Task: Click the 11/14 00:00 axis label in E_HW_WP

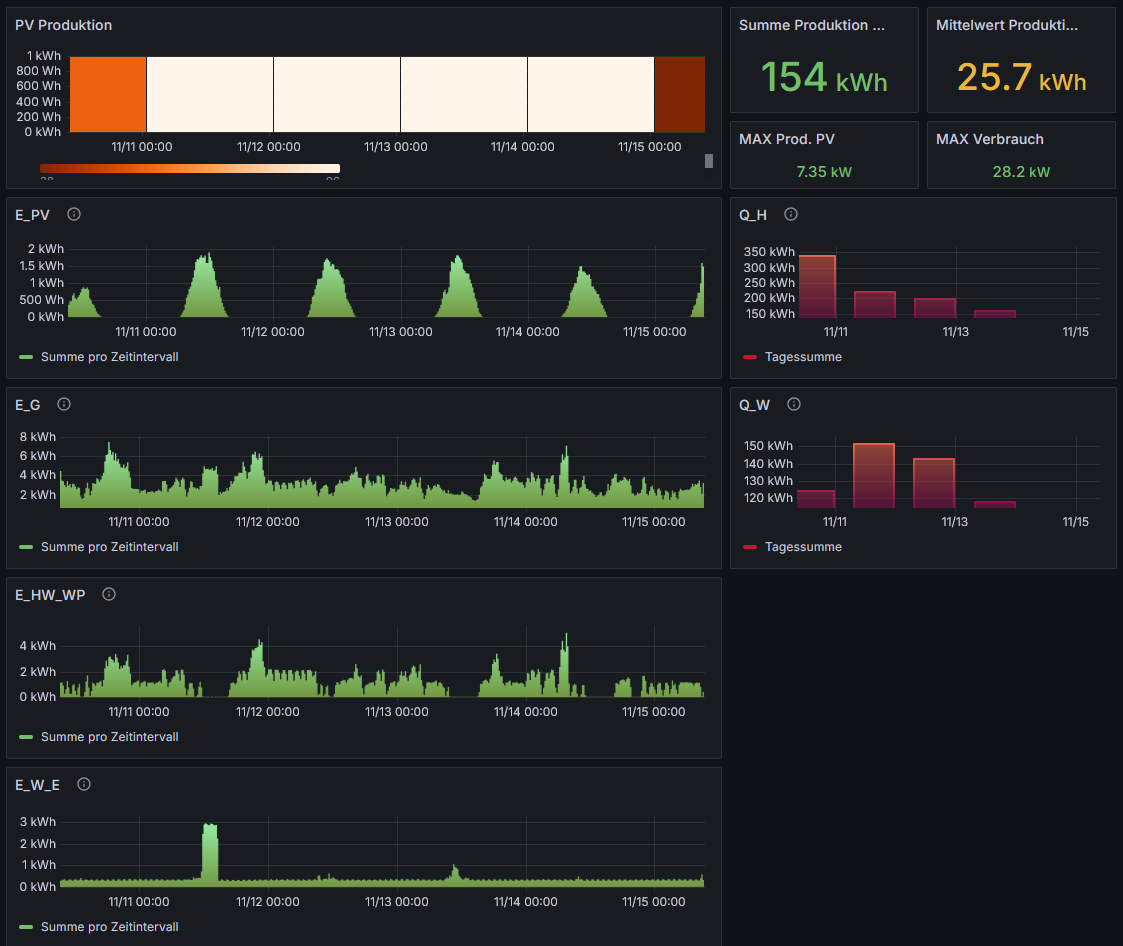Action: [526, 712]
